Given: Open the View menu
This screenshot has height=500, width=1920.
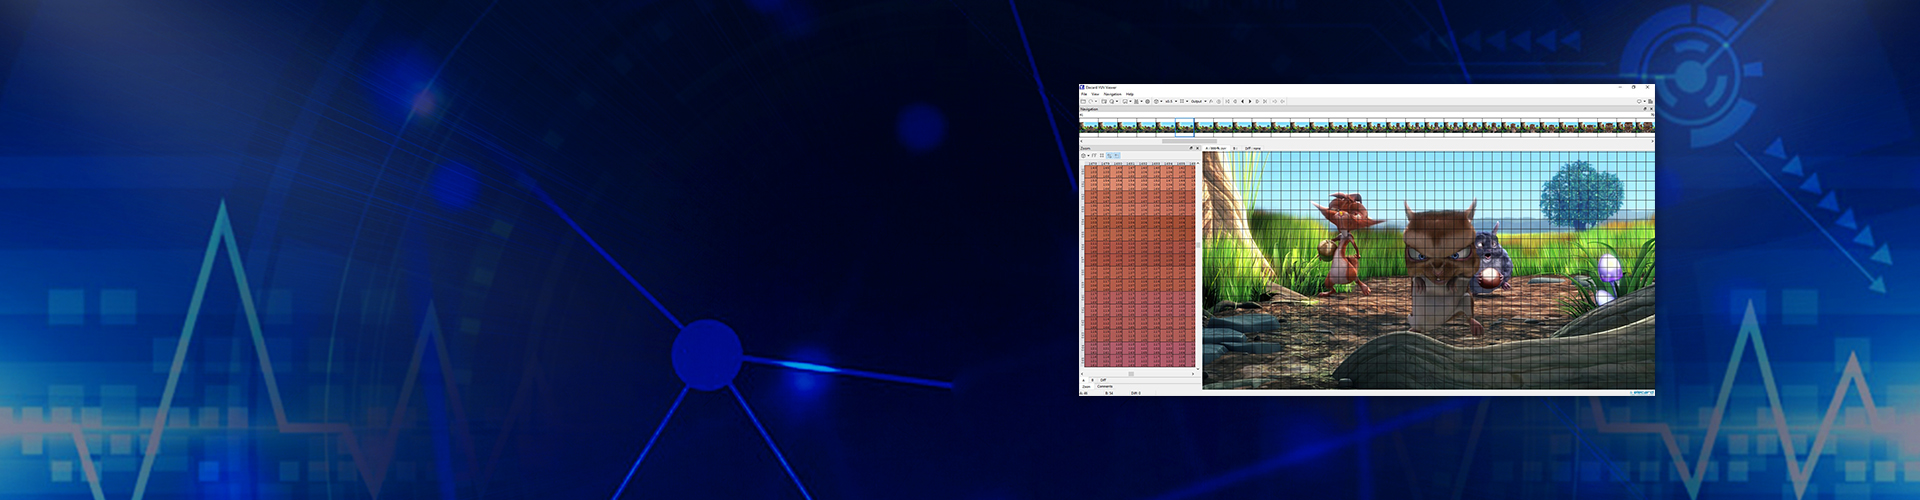Looking at the screenshot, I should [x=1095, y=94].
